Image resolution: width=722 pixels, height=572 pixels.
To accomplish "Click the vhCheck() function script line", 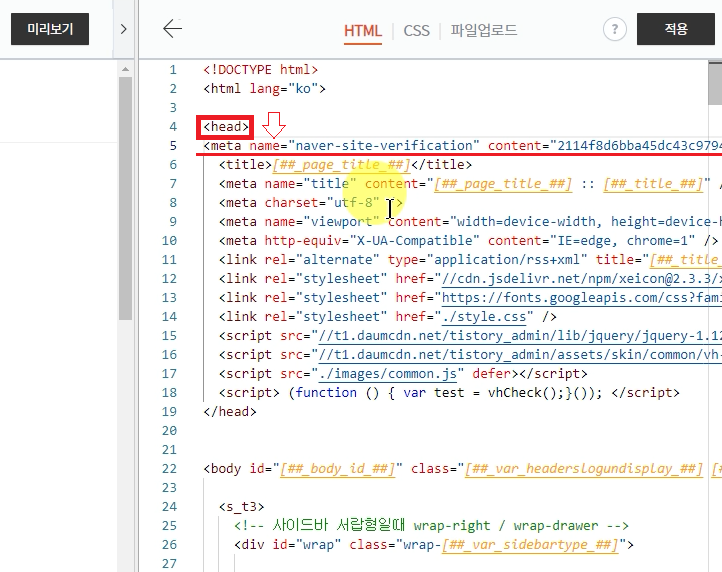I will tap(449, 392).
